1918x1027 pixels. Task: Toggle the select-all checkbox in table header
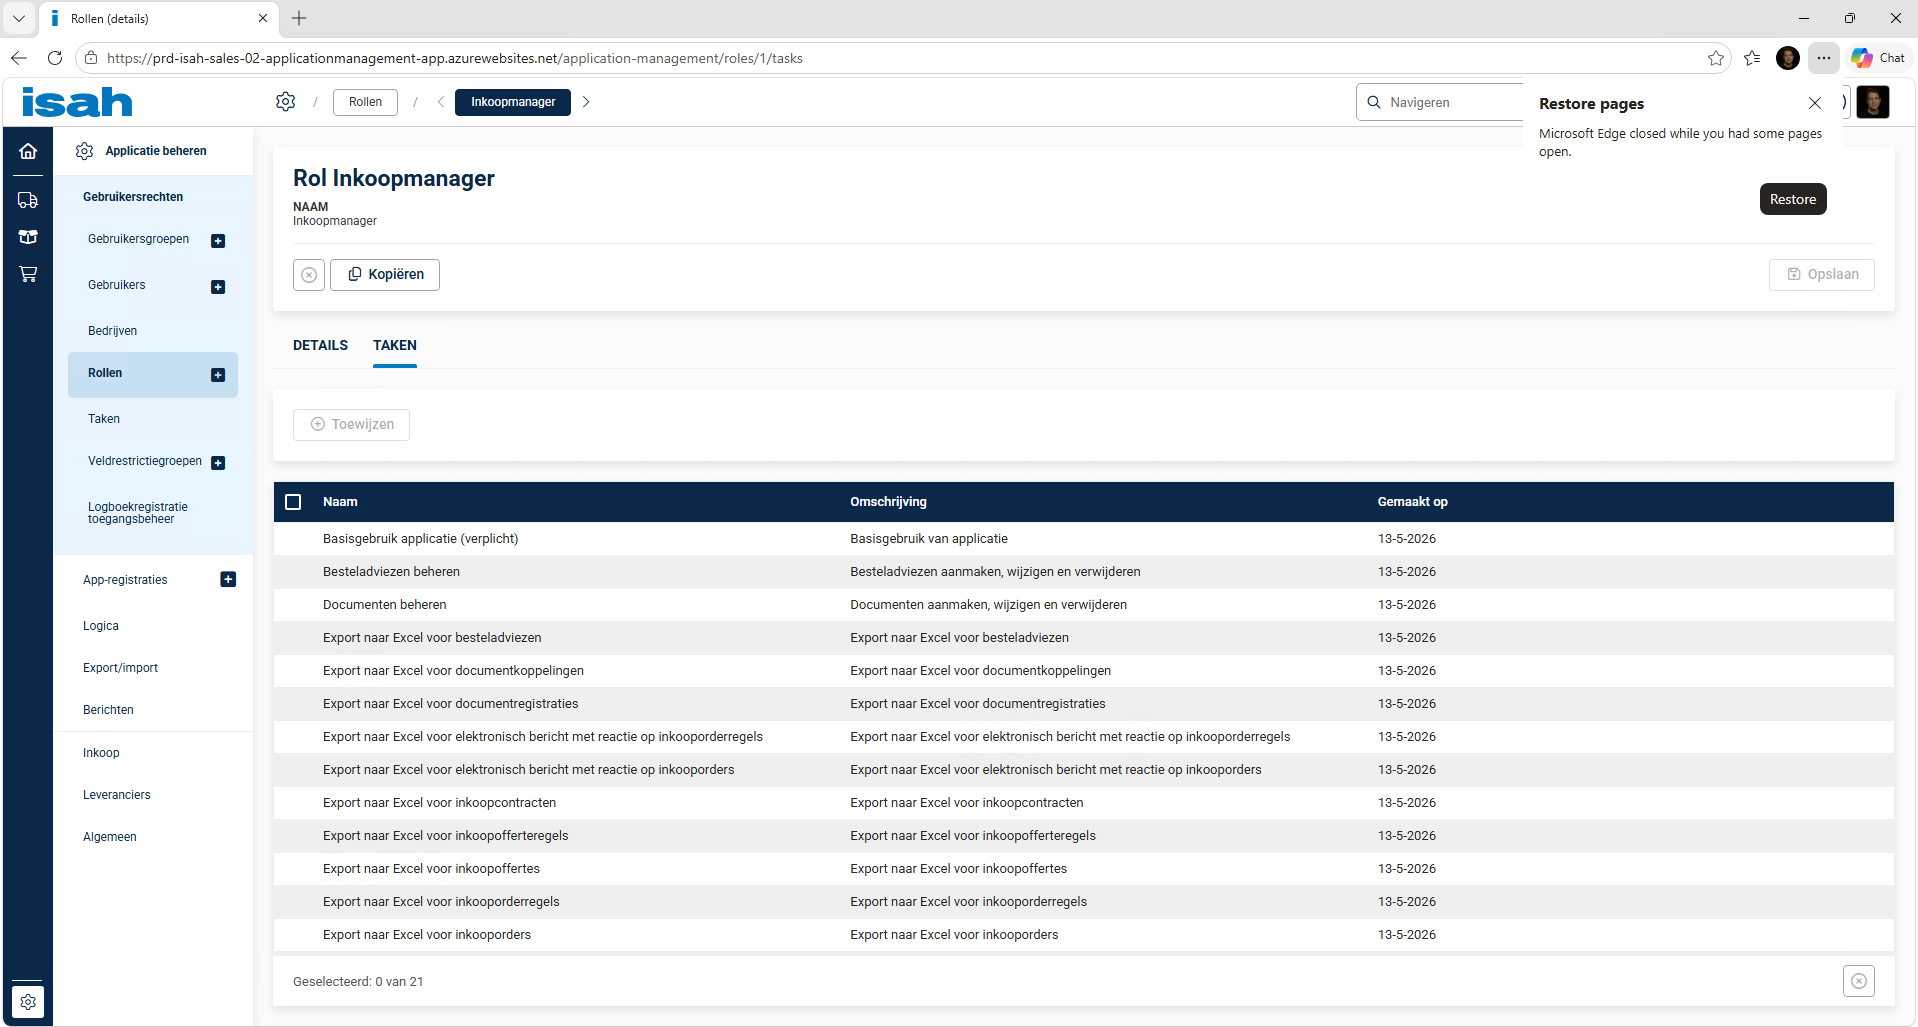(x=293, y=502)
